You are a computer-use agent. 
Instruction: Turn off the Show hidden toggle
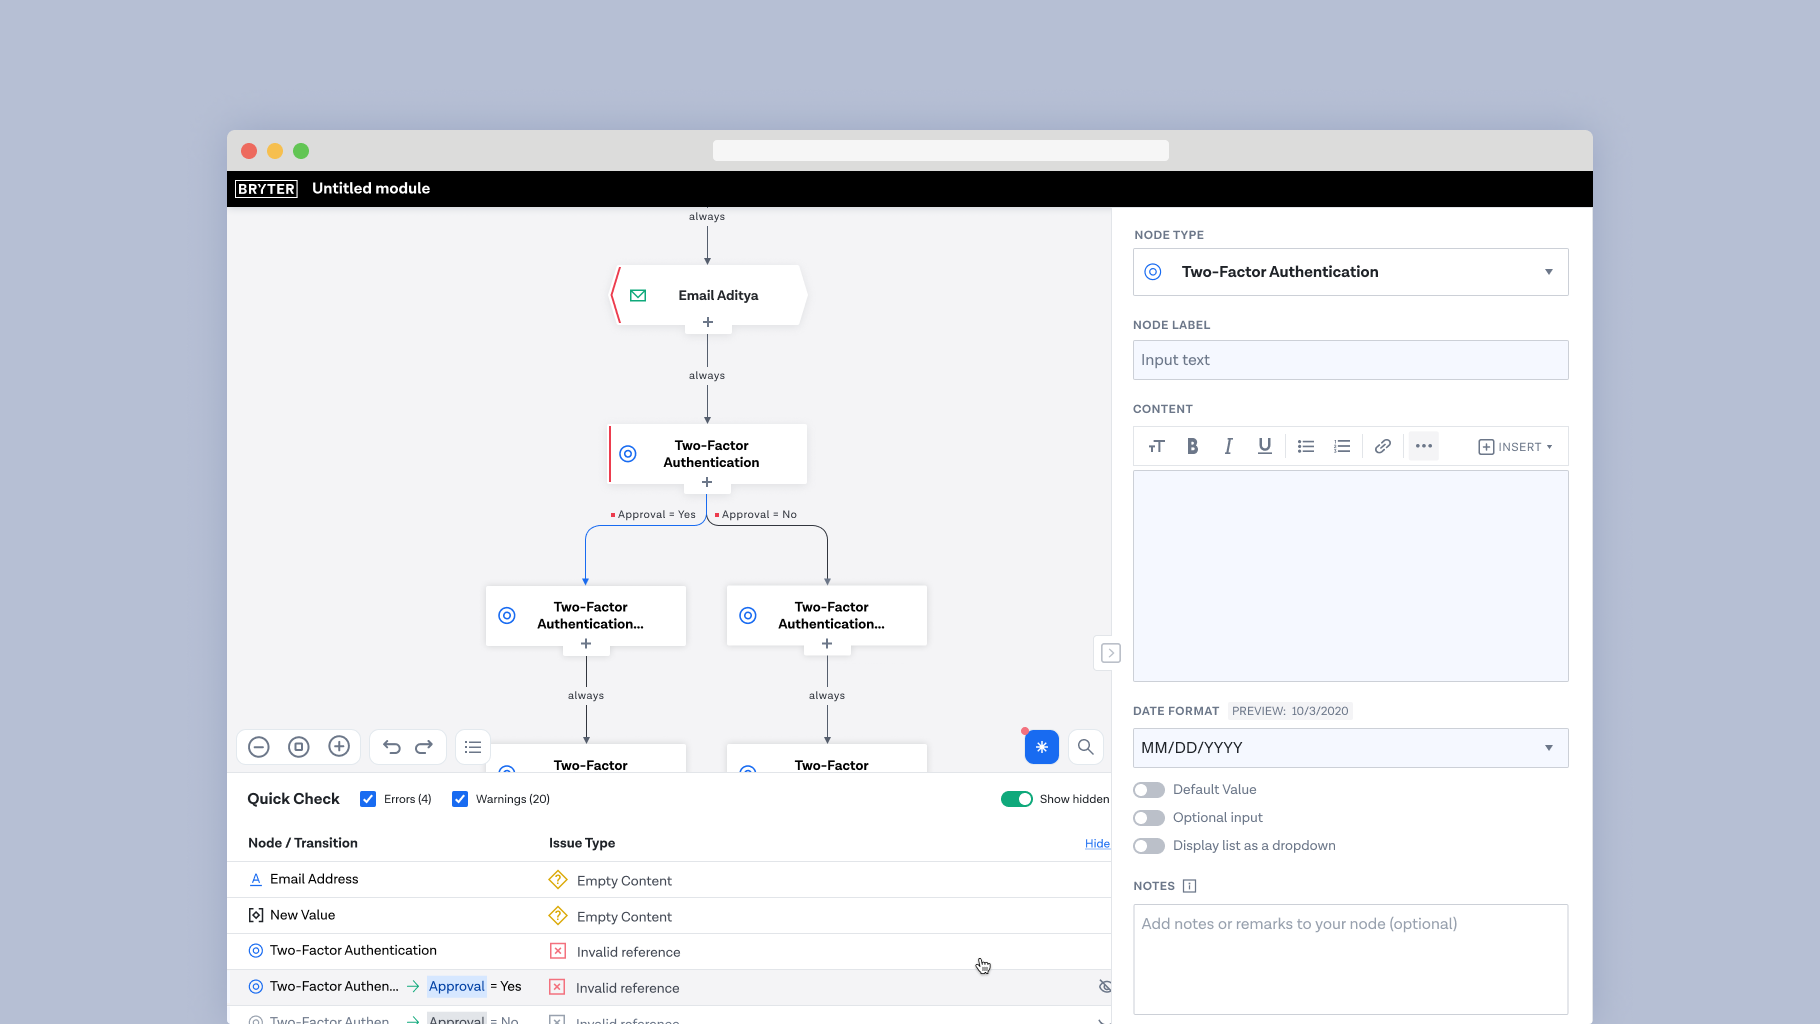pyautogui.click(x=1017, y=799)
